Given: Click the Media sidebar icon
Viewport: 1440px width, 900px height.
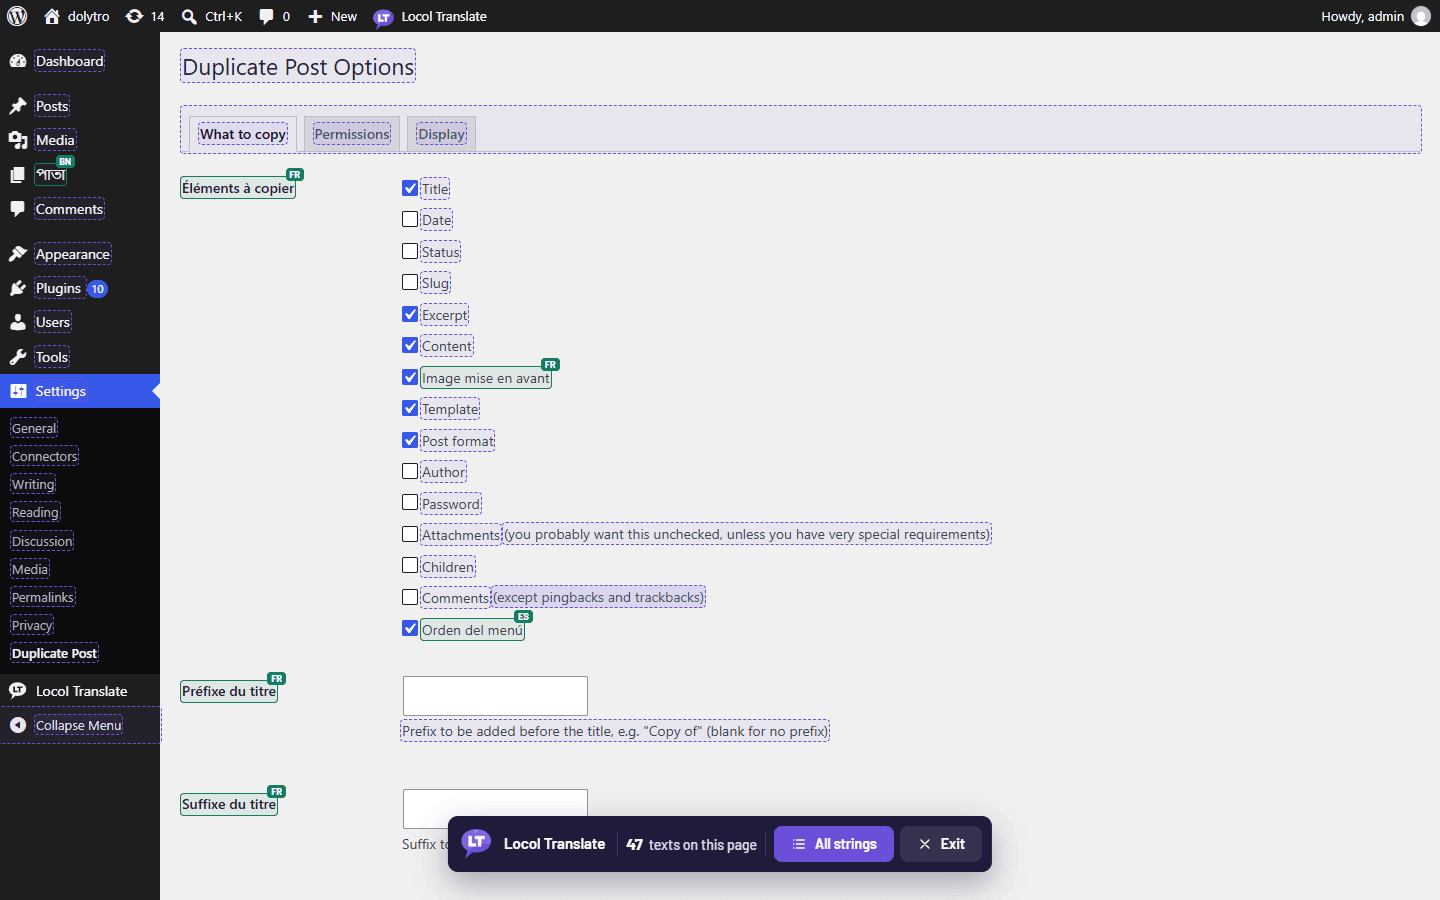Looking at the screenshot, I should (x=18, y=140).
